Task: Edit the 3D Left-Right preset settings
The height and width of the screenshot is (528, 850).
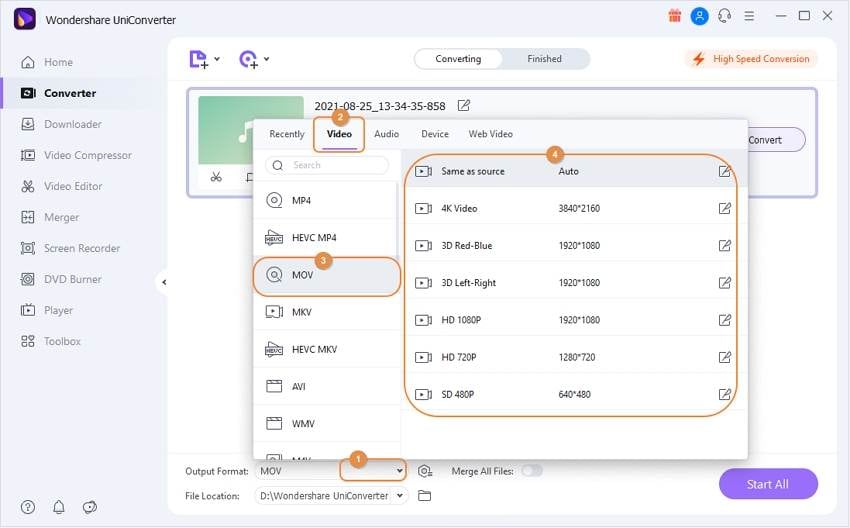Action: [724, 283]
